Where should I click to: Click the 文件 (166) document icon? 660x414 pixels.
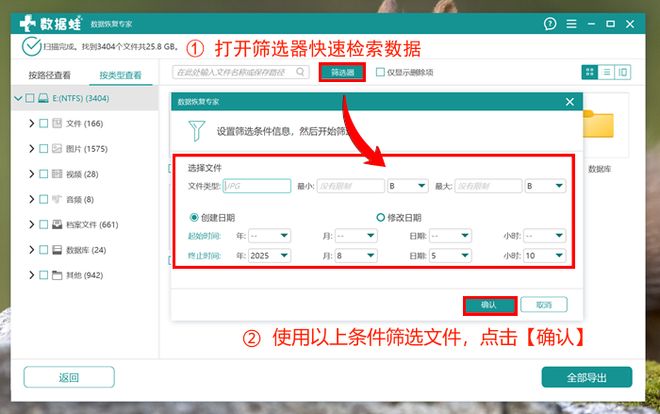[x=57, y=123]
